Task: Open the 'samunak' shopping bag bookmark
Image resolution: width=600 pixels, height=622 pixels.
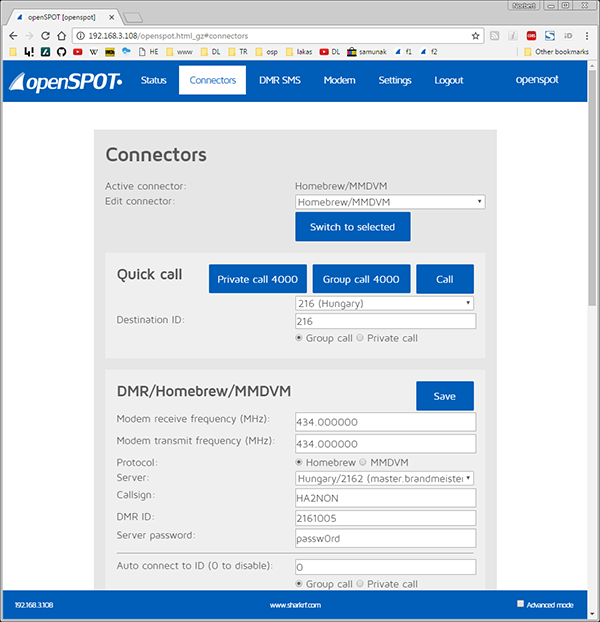Action: (367, 52)
